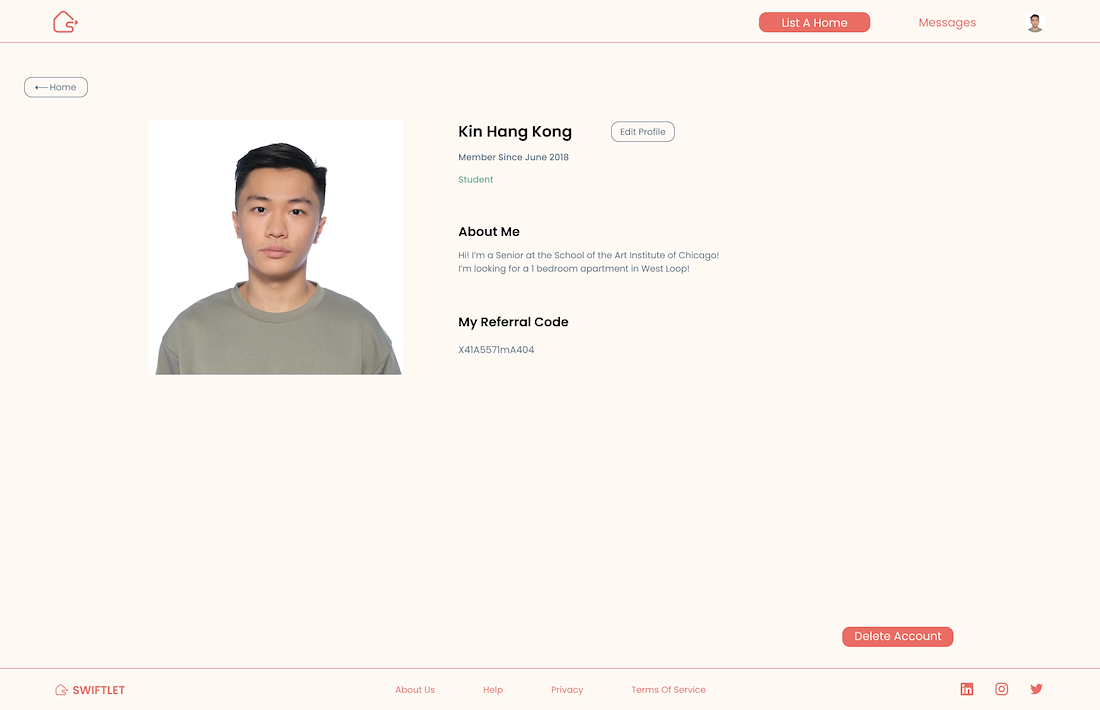1100x710 pixels.
Task: Click the referral code X41A5571mA404
Action: (x=496, y=349)
